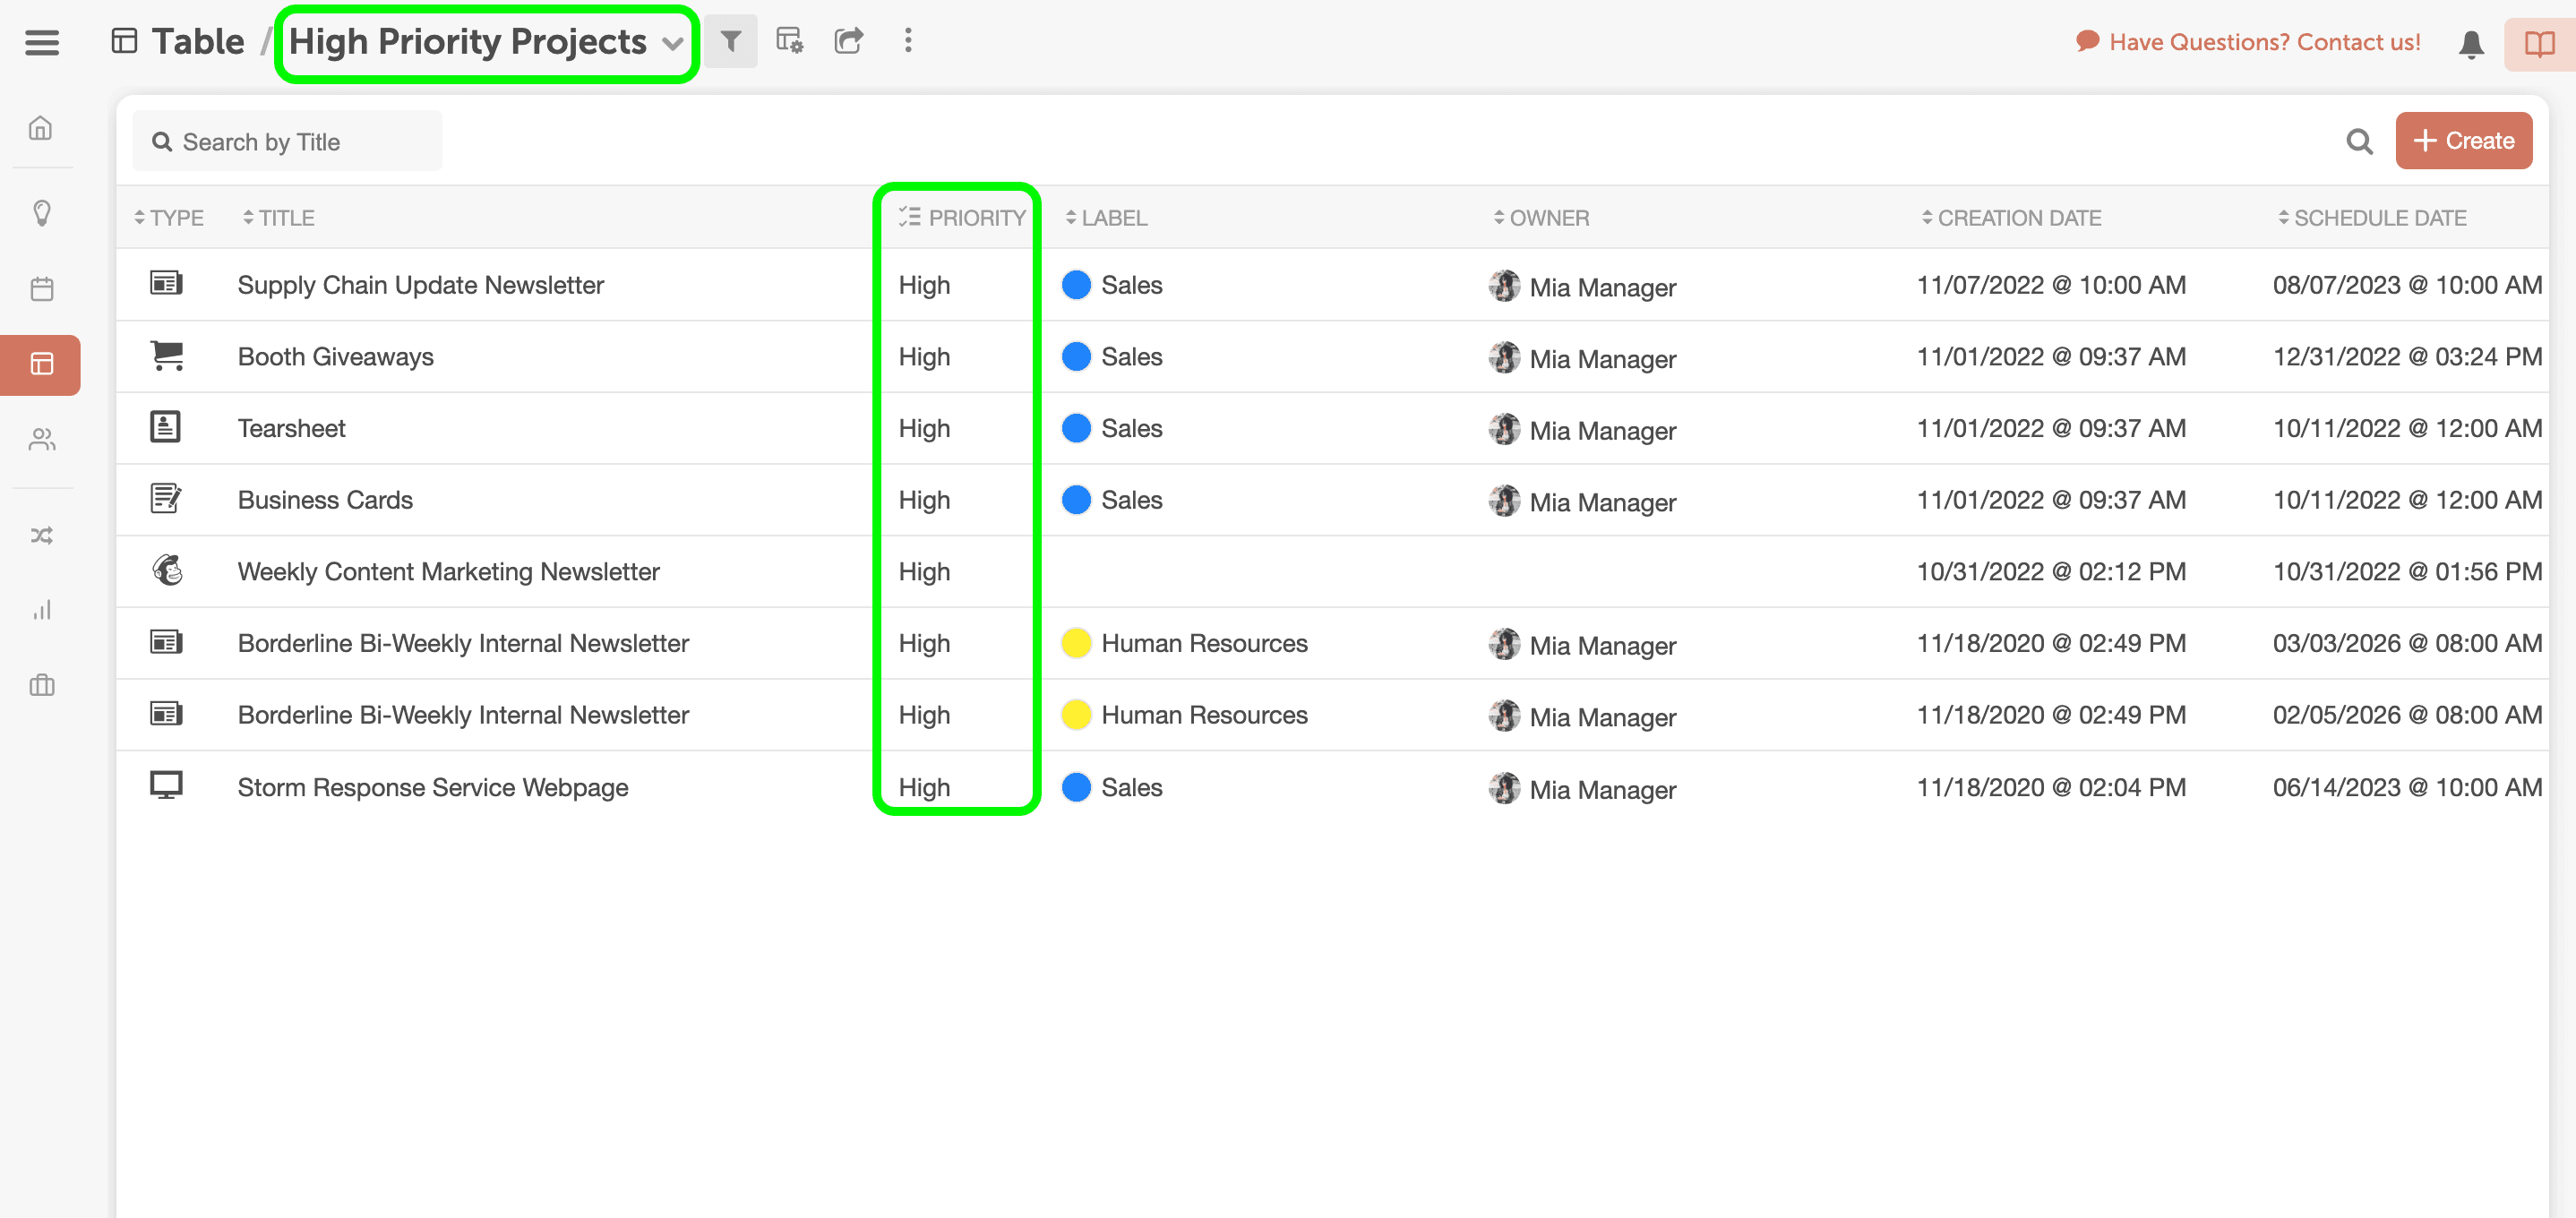This screenshot has width=2576, height=1218.
Task: Open the lightbulb ideas sidebar icon
Action: 41,213
